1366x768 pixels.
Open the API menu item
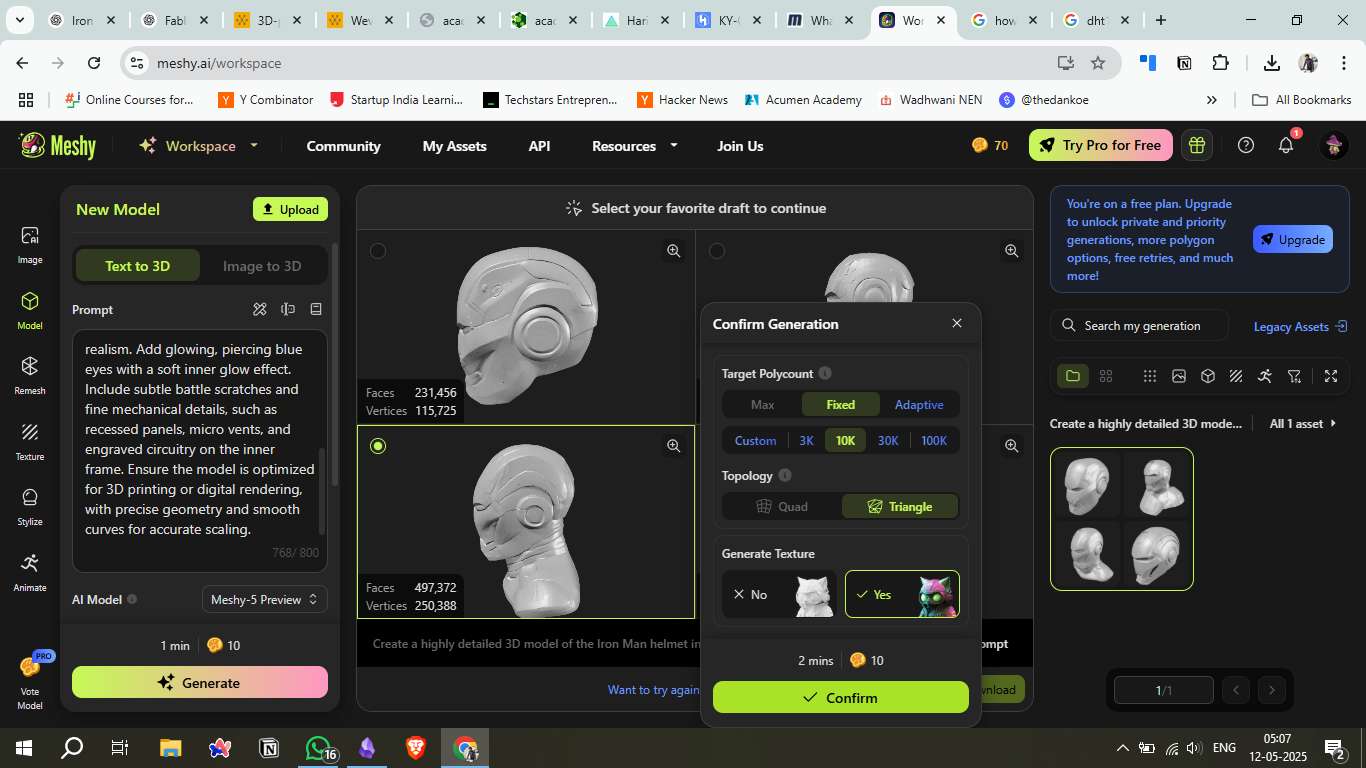click(539, 145)
